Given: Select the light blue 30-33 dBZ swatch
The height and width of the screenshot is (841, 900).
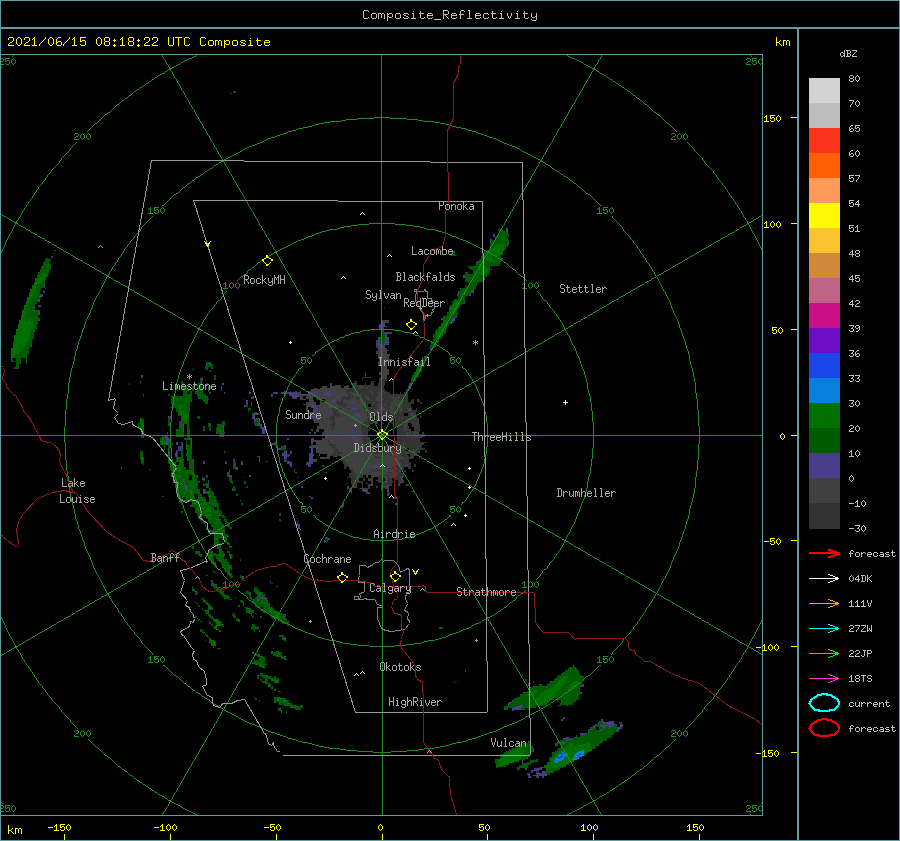Looking at the screenshot, I should tap(824, 390).
